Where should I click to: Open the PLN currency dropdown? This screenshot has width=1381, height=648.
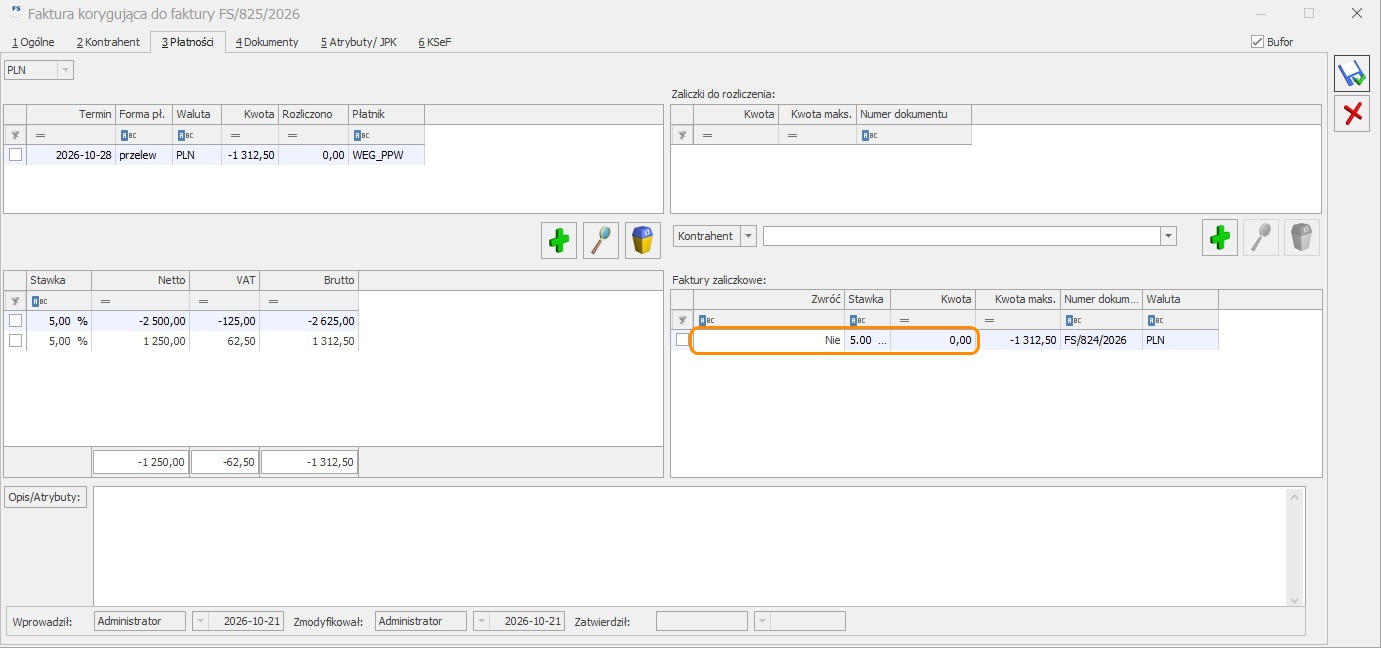point(65,70)
